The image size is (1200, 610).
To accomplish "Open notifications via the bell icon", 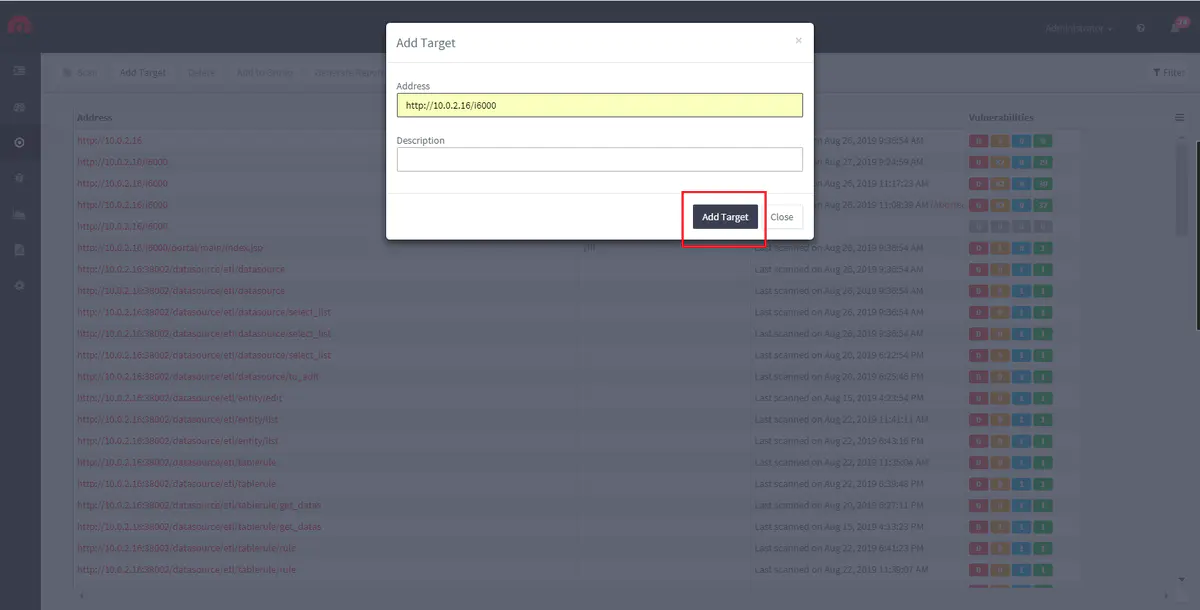I will pos(1175,28).
